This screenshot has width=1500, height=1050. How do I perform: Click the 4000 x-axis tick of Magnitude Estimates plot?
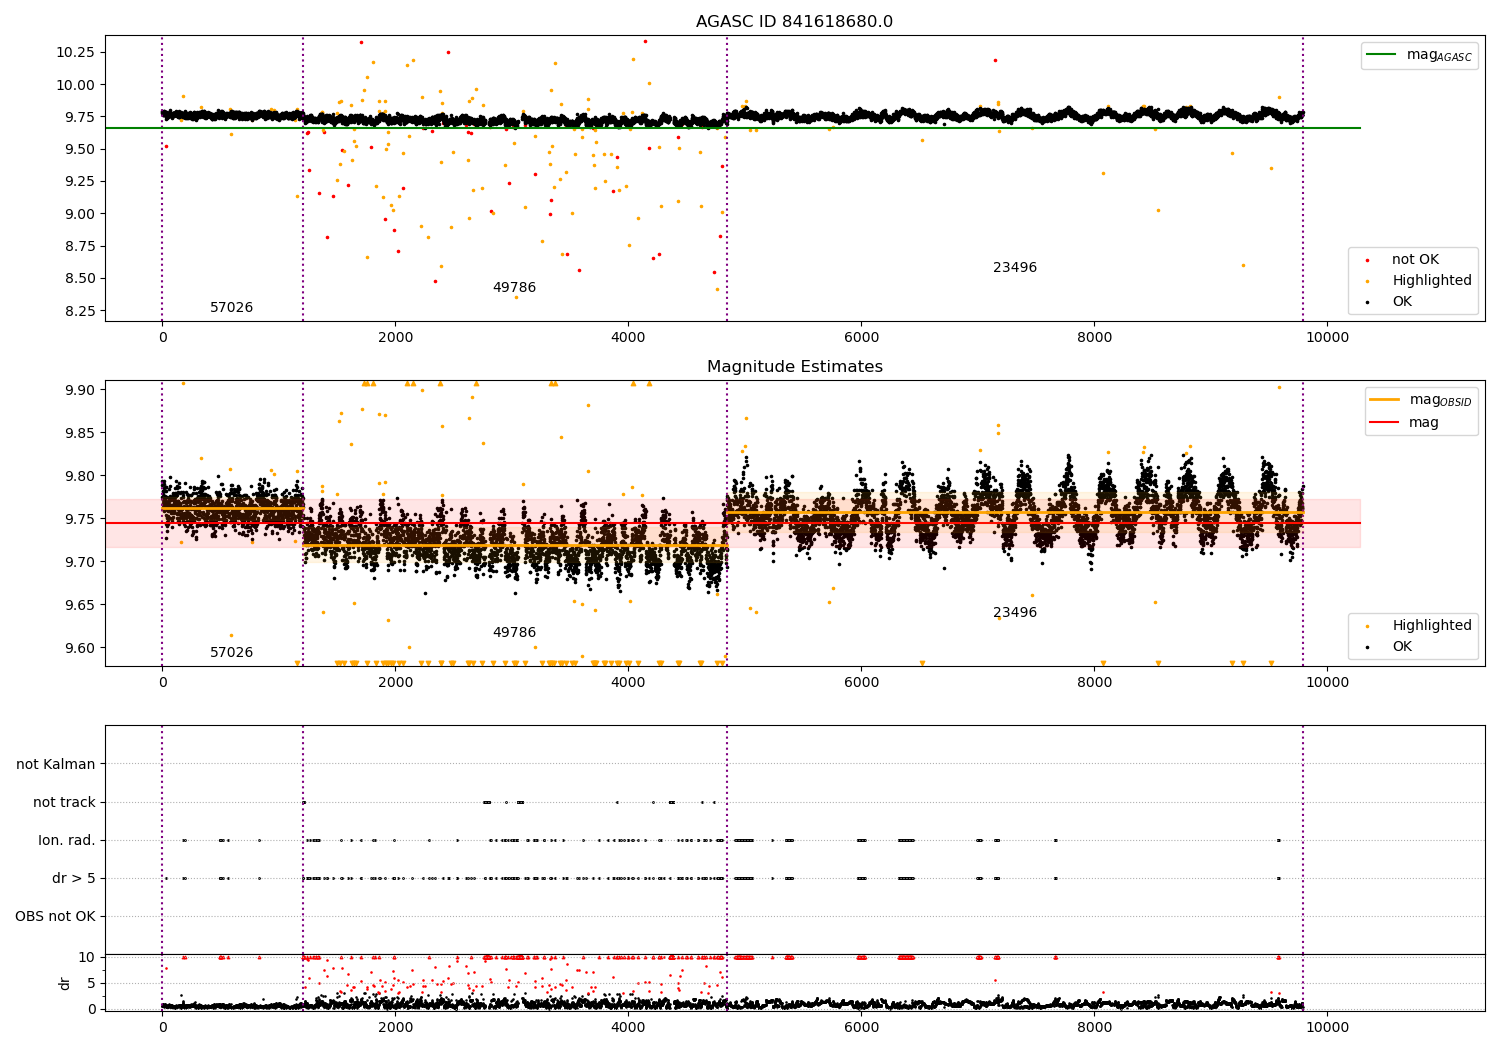(628, 683)
